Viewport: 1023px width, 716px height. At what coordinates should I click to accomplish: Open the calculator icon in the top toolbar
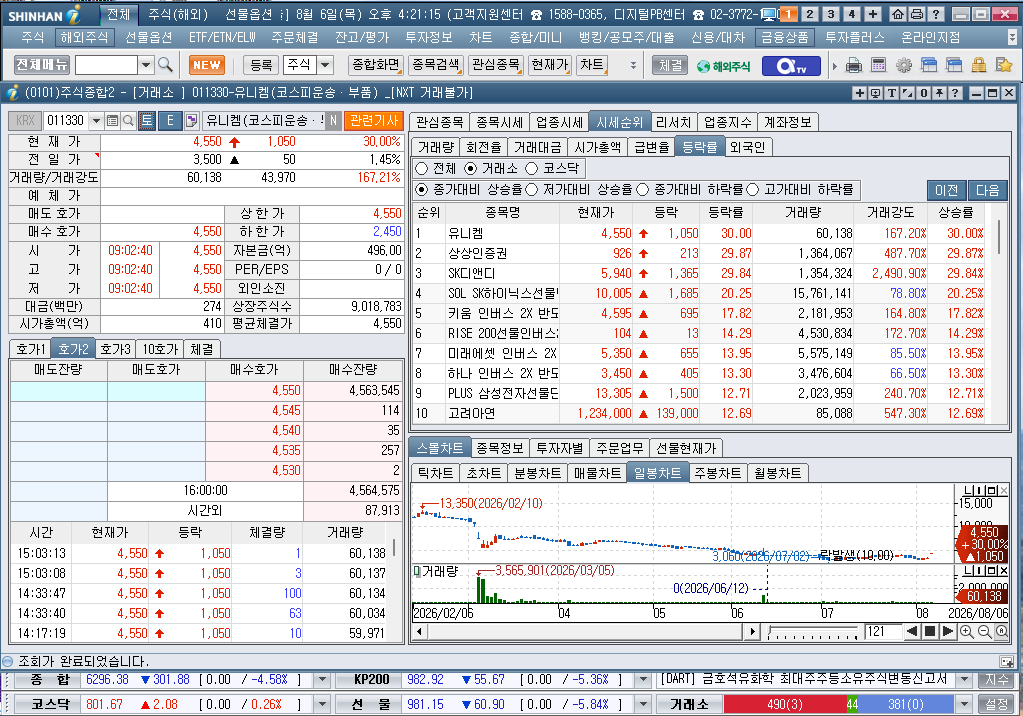878,65
